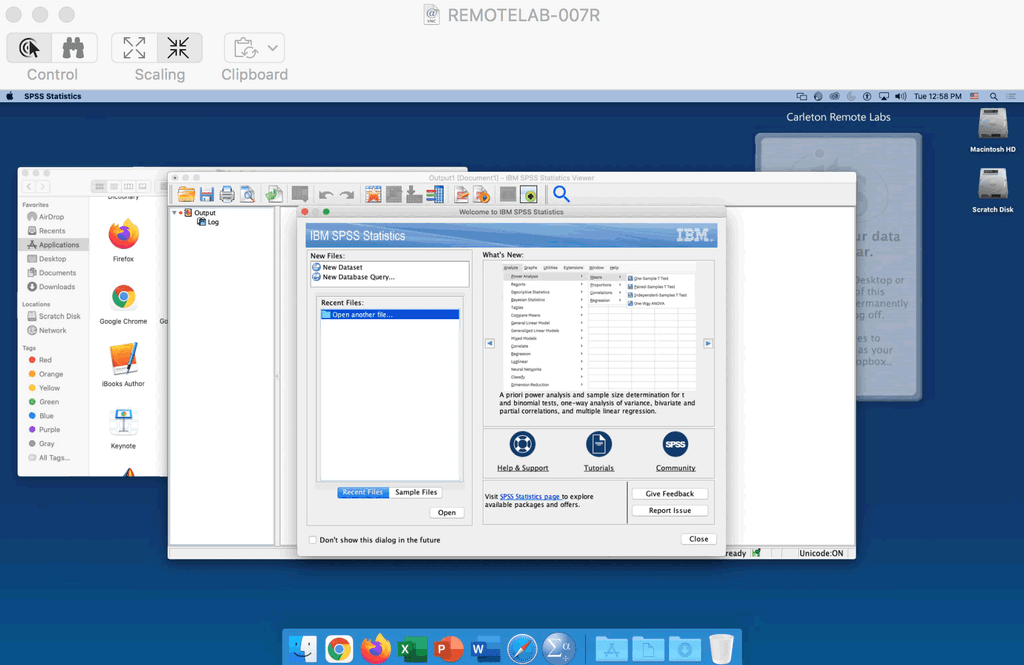
Task: Open the SPSS Community icon
Action: click(x=675, y=444)
